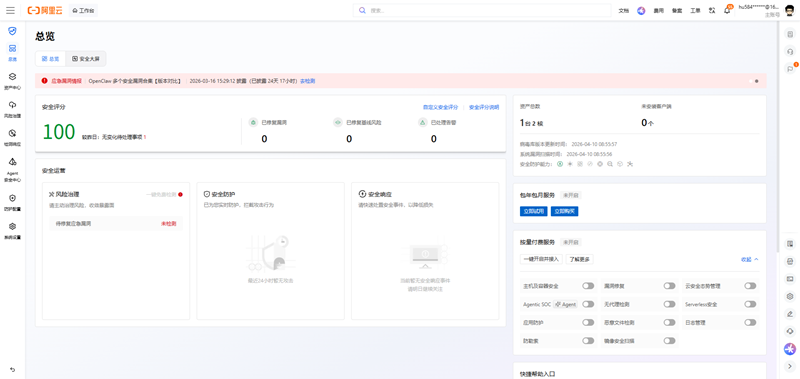Click the top search field
This screenshot has width=800, height=379.
pos(482,10)
